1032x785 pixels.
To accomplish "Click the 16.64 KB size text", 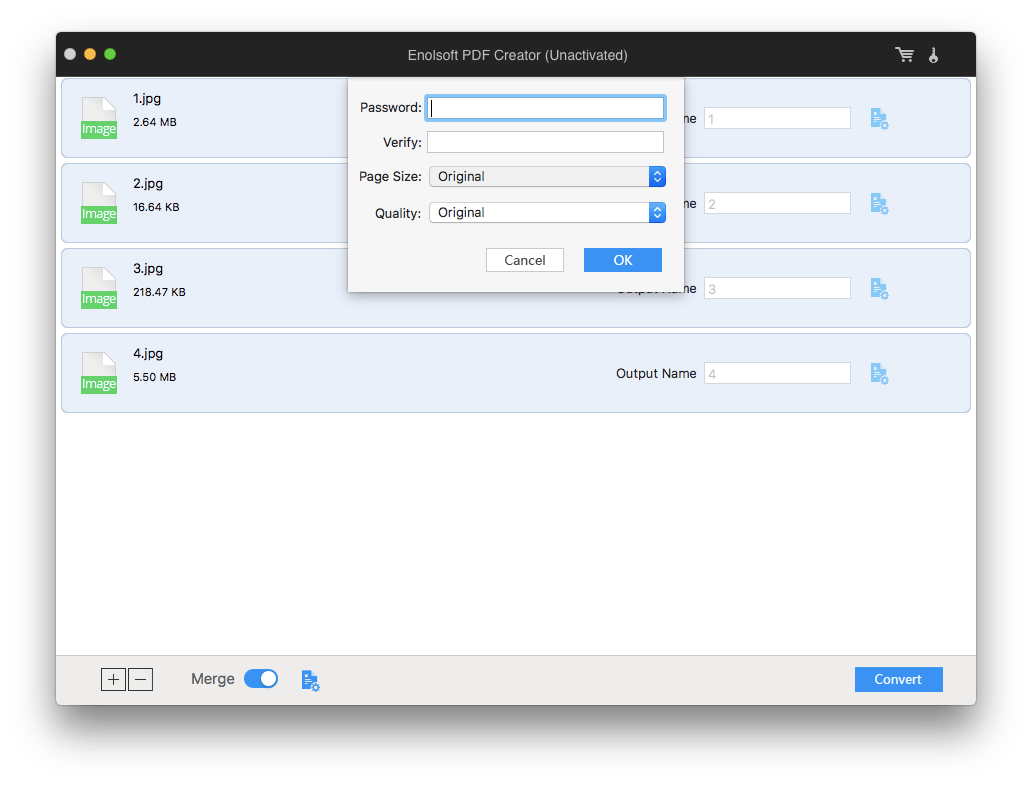I will (156, 207).
